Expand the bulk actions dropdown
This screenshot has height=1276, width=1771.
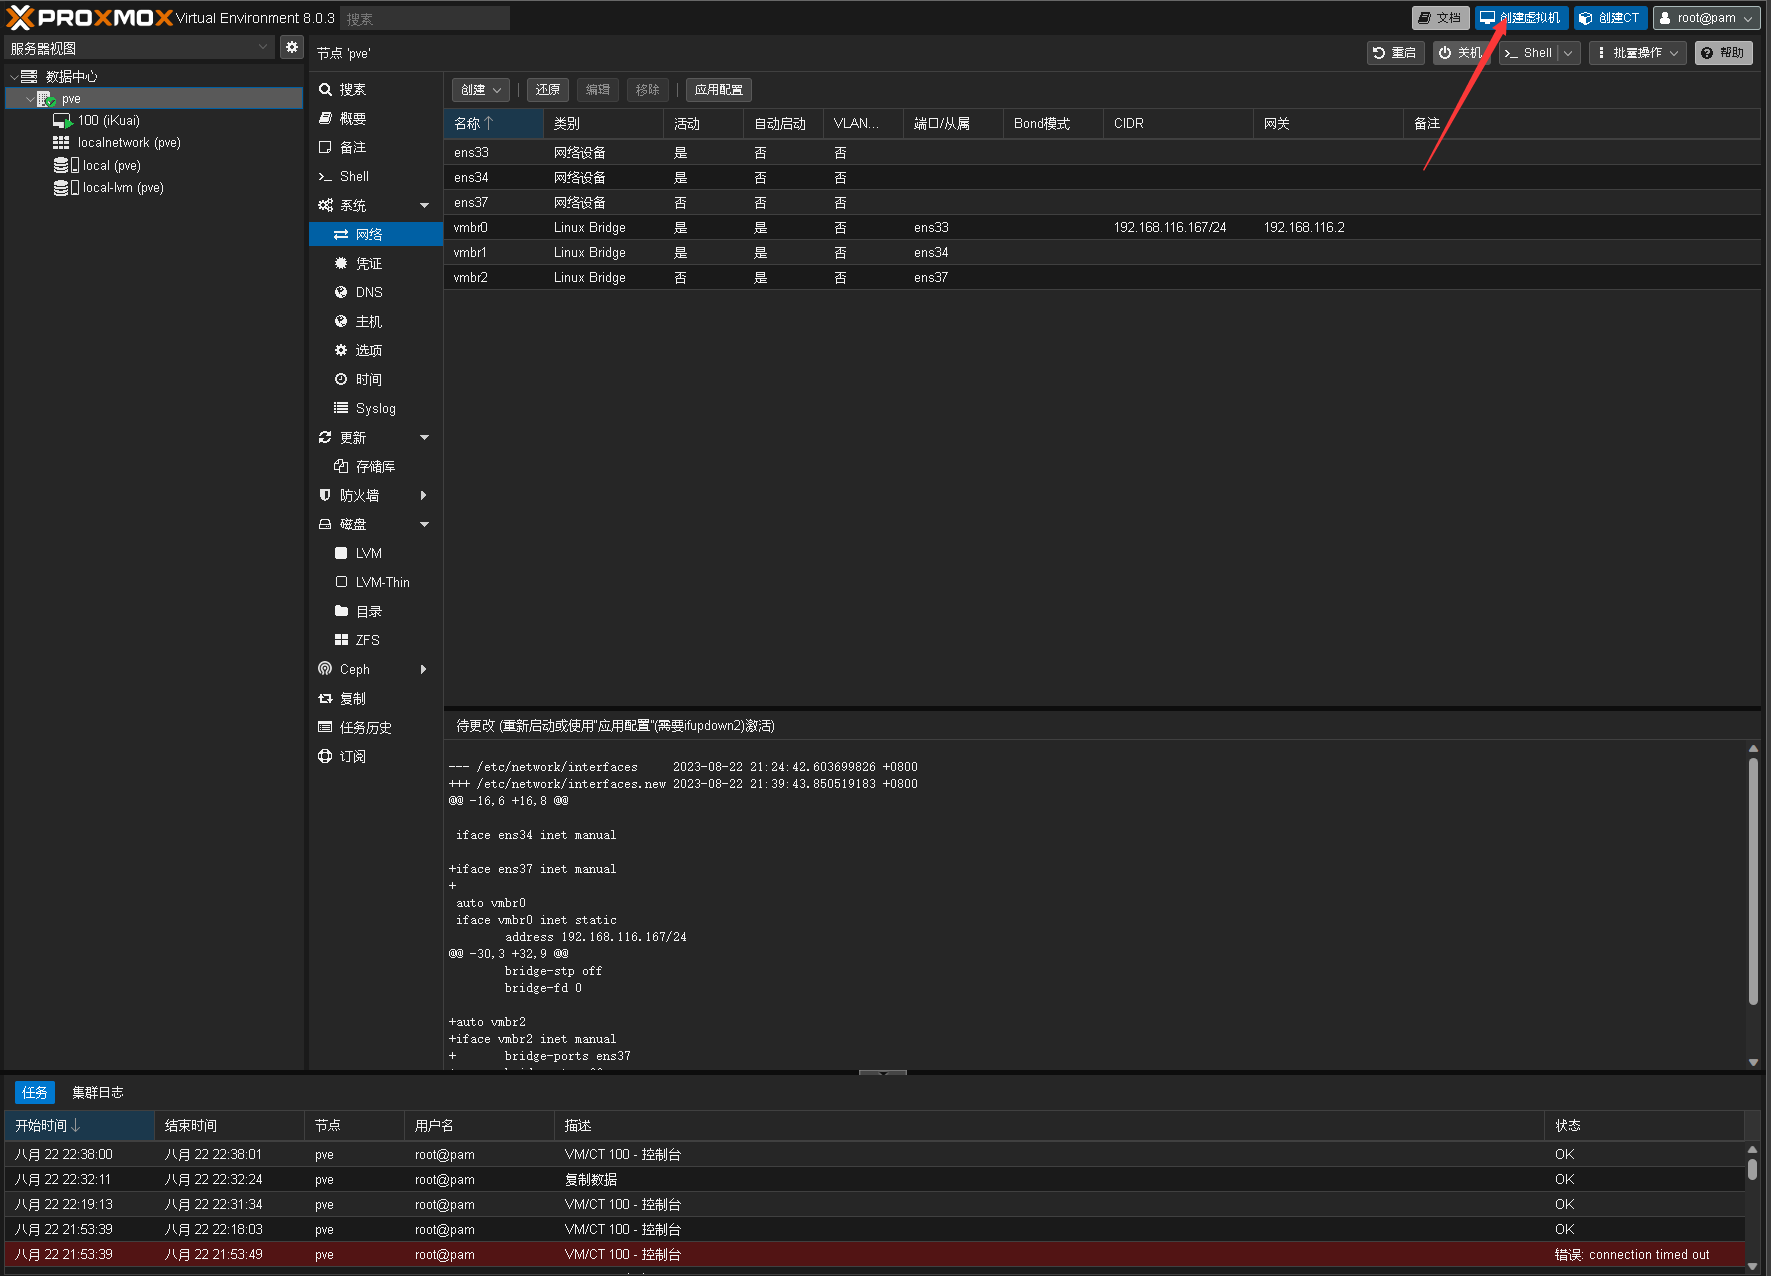[1637, 53]
